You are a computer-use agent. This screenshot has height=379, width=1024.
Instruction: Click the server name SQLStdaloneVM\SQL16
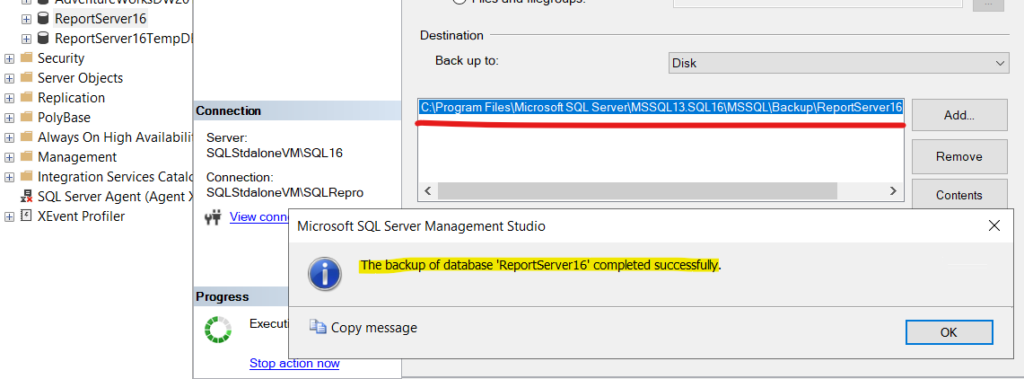274,153
